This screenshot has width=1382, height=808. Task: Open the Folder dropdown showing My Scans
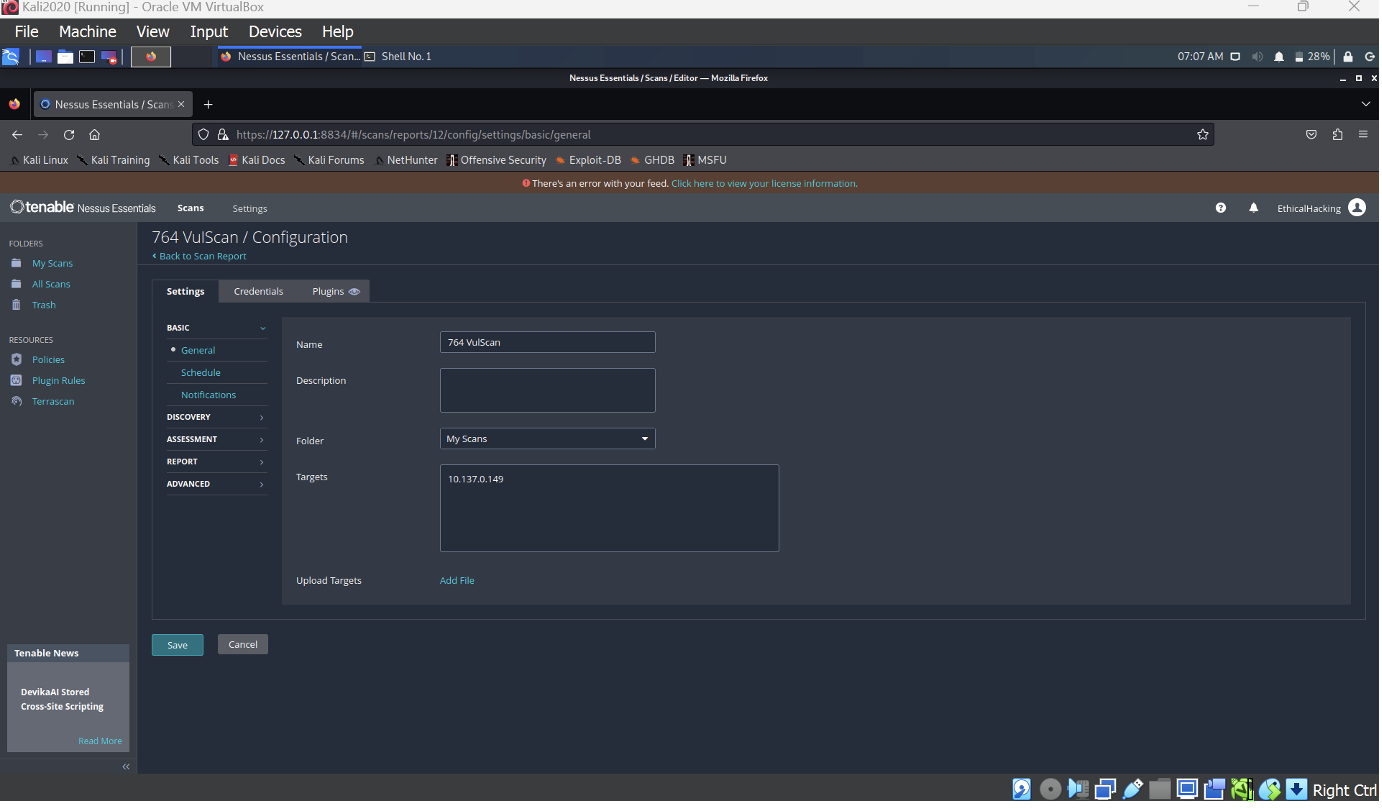pyautogui.click(x=548, y=439)
